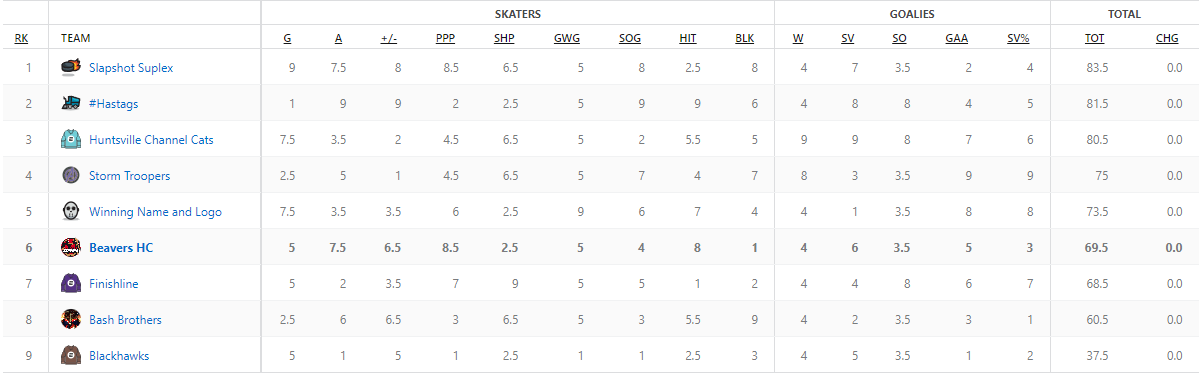Sort skaters by +/- column header

tap(389, 38)
